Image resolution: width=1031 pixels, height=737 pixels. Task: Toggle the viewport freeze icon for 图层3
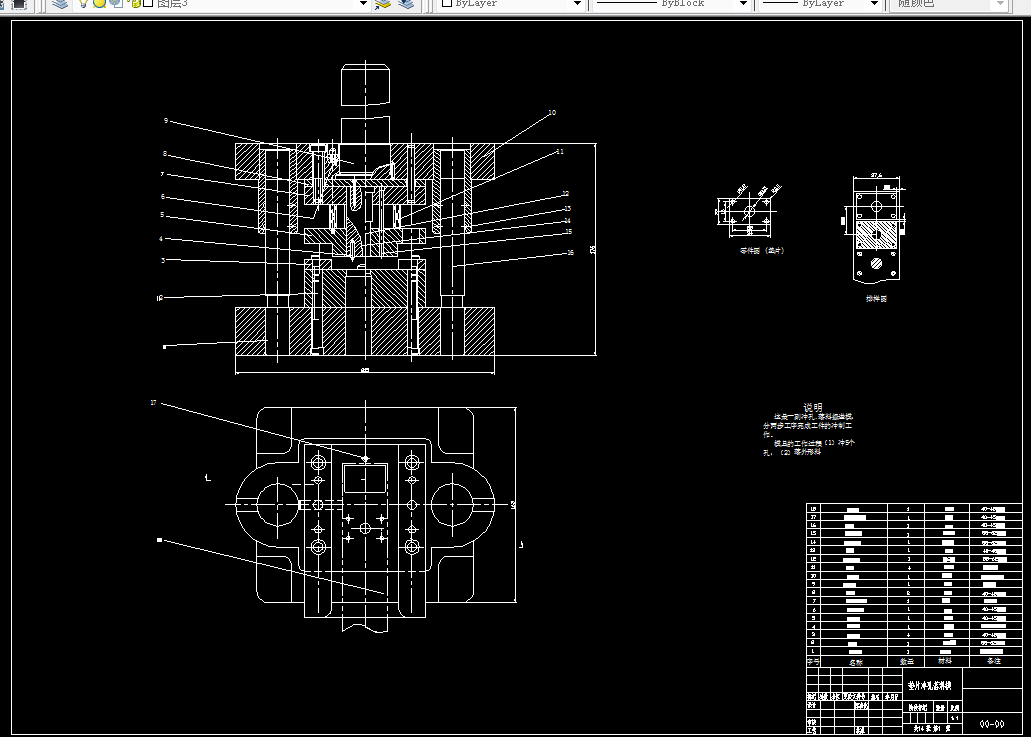(116, 3)
